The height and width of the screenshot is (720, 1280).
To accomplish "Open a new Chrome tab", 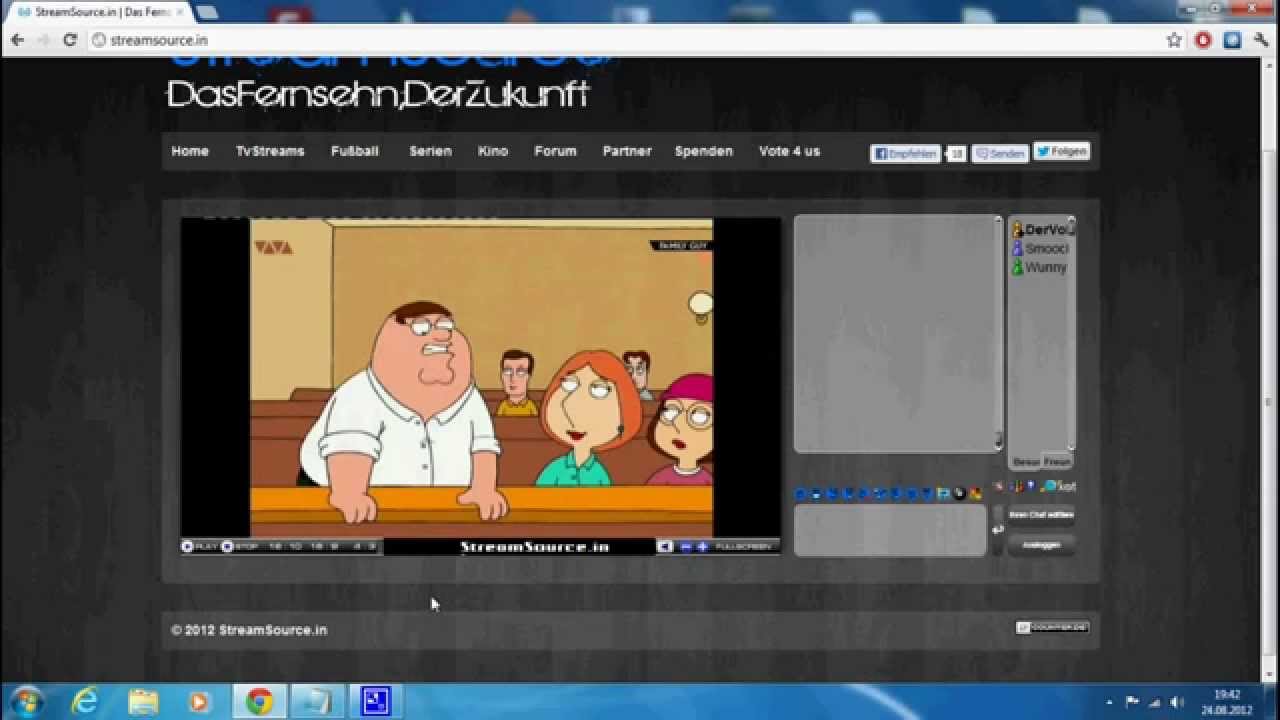I will pos(207,12).
